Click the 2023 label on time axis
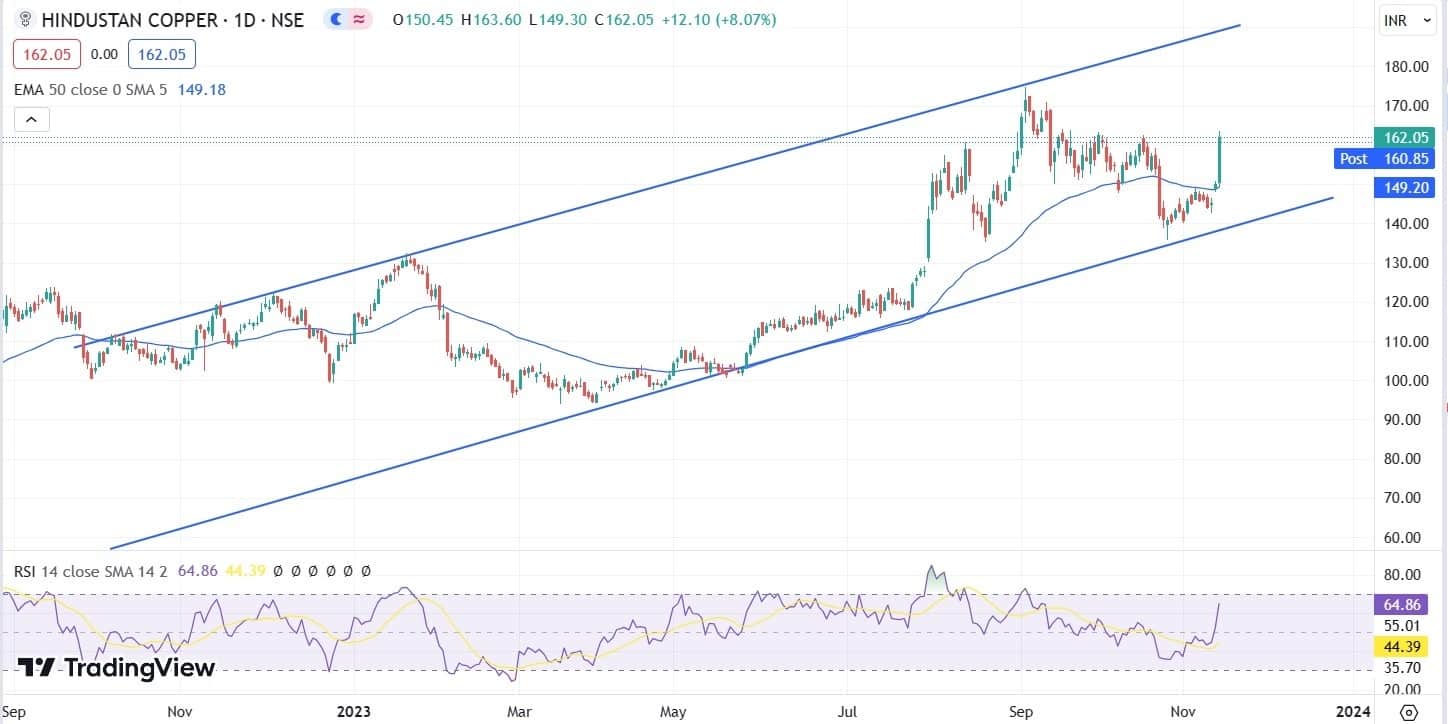Image resolution: width=1448 pixels, height=724 pixels. tap(354, 712)
